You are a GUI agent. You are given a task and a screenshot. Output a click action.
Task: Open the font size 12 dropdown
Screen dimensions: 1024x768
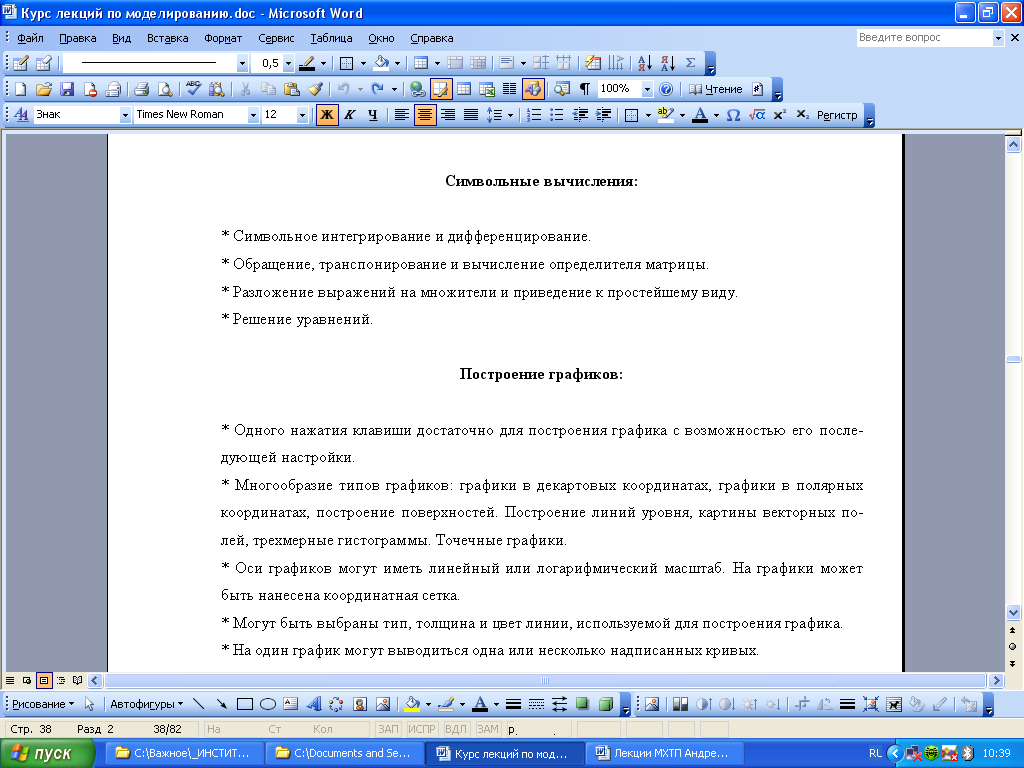[x=302, y=115]
